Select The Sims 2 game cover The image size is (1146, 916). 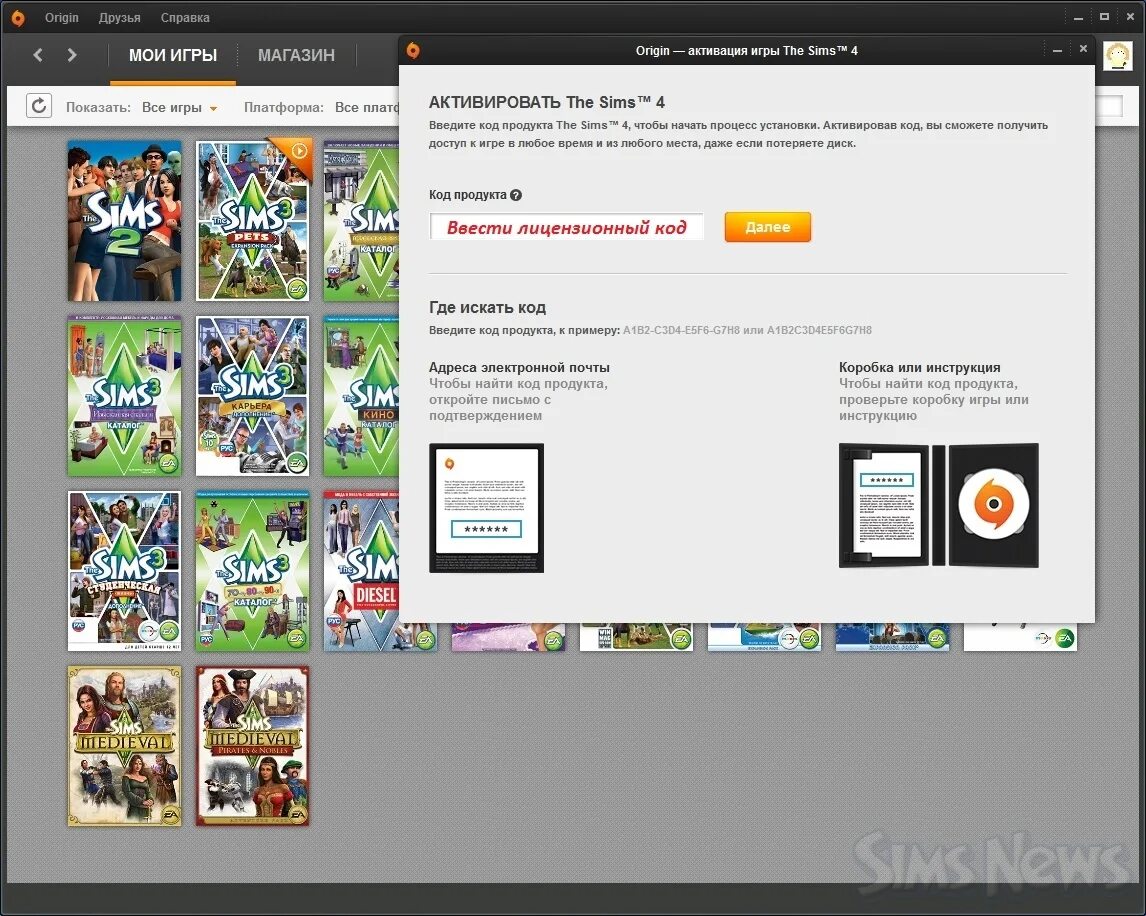point(124,221)
